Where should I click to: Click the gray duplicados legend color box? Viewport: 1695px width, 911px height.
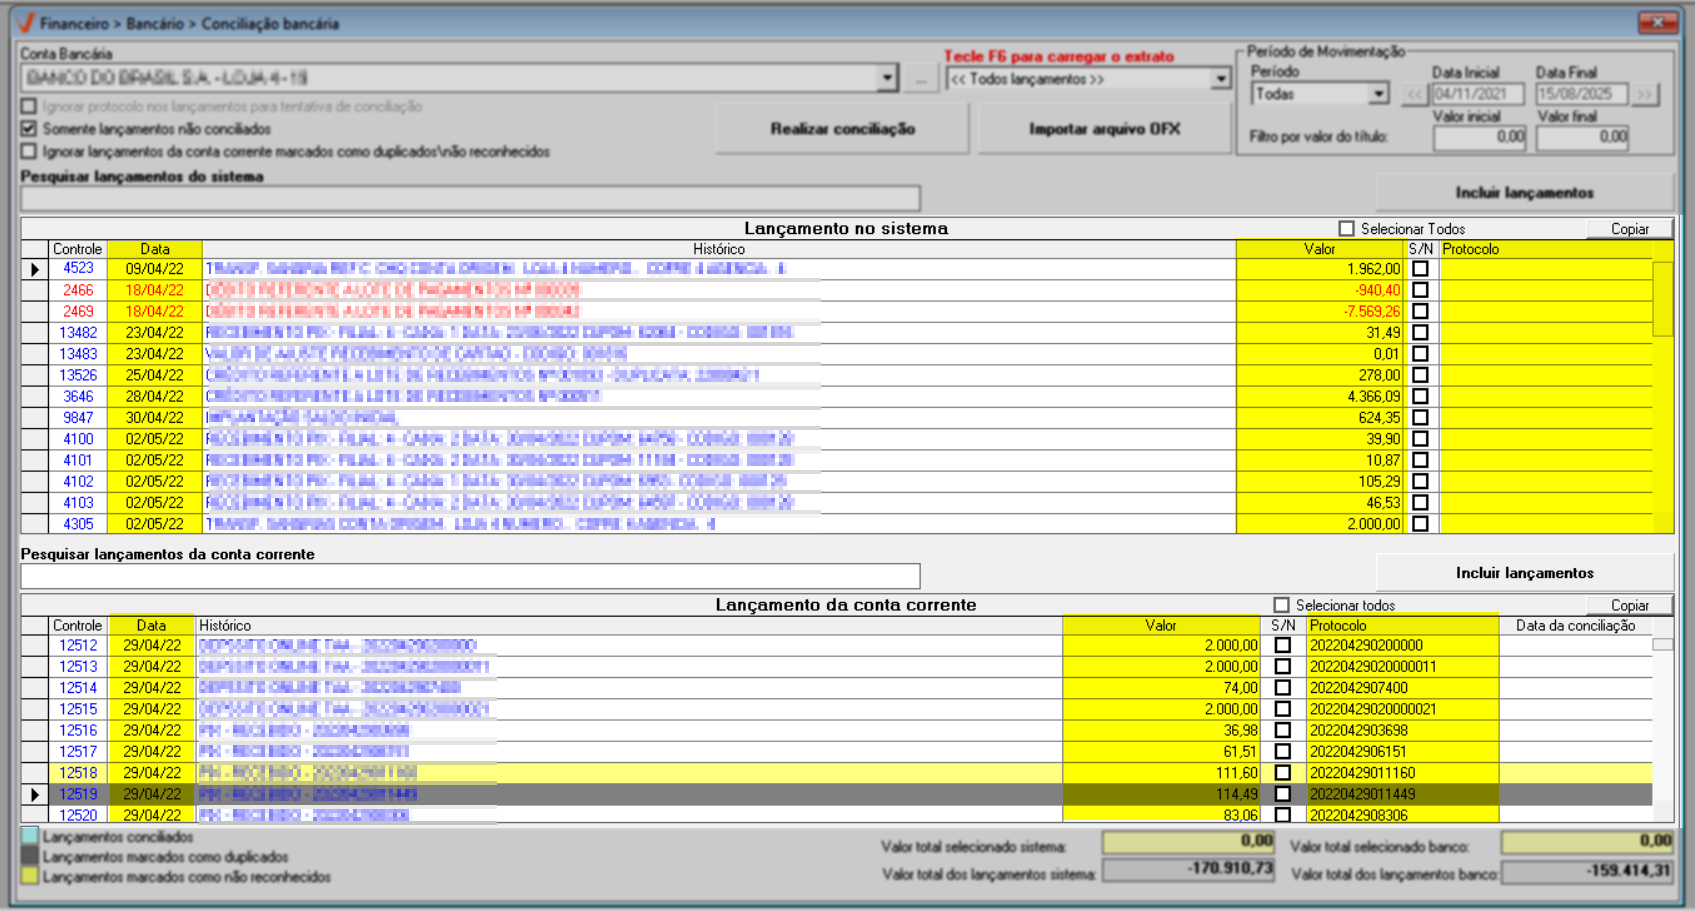[x=30, y=857]
